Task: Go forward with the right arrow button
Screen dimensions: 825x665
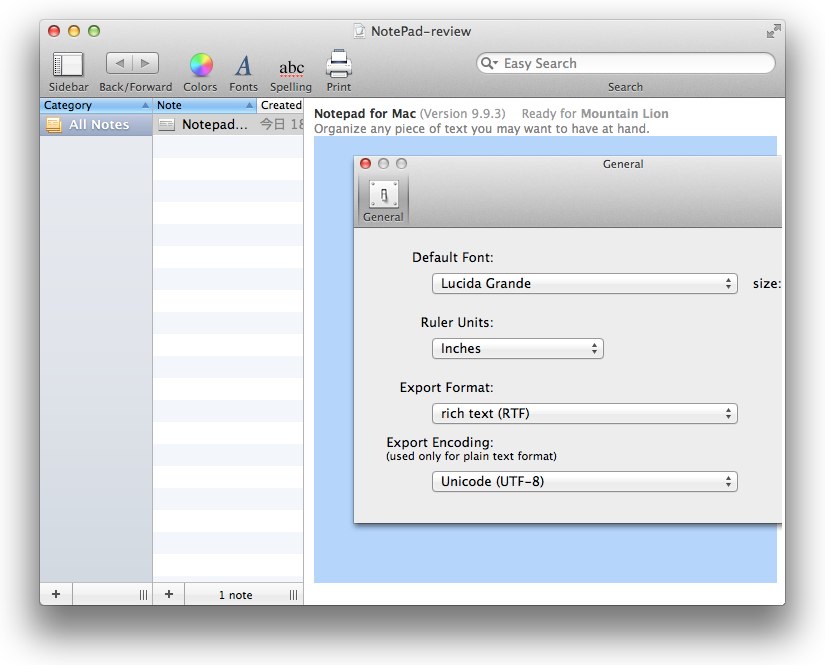Action: [146, 63]
